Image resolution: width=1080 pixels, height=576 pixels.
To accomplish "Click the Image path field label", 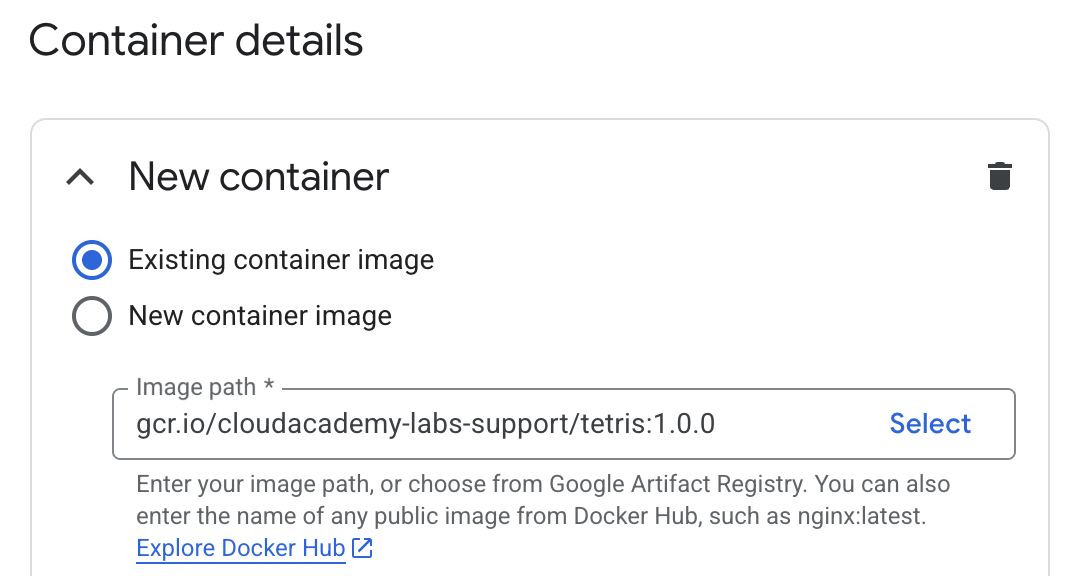I will click(197, 387).
